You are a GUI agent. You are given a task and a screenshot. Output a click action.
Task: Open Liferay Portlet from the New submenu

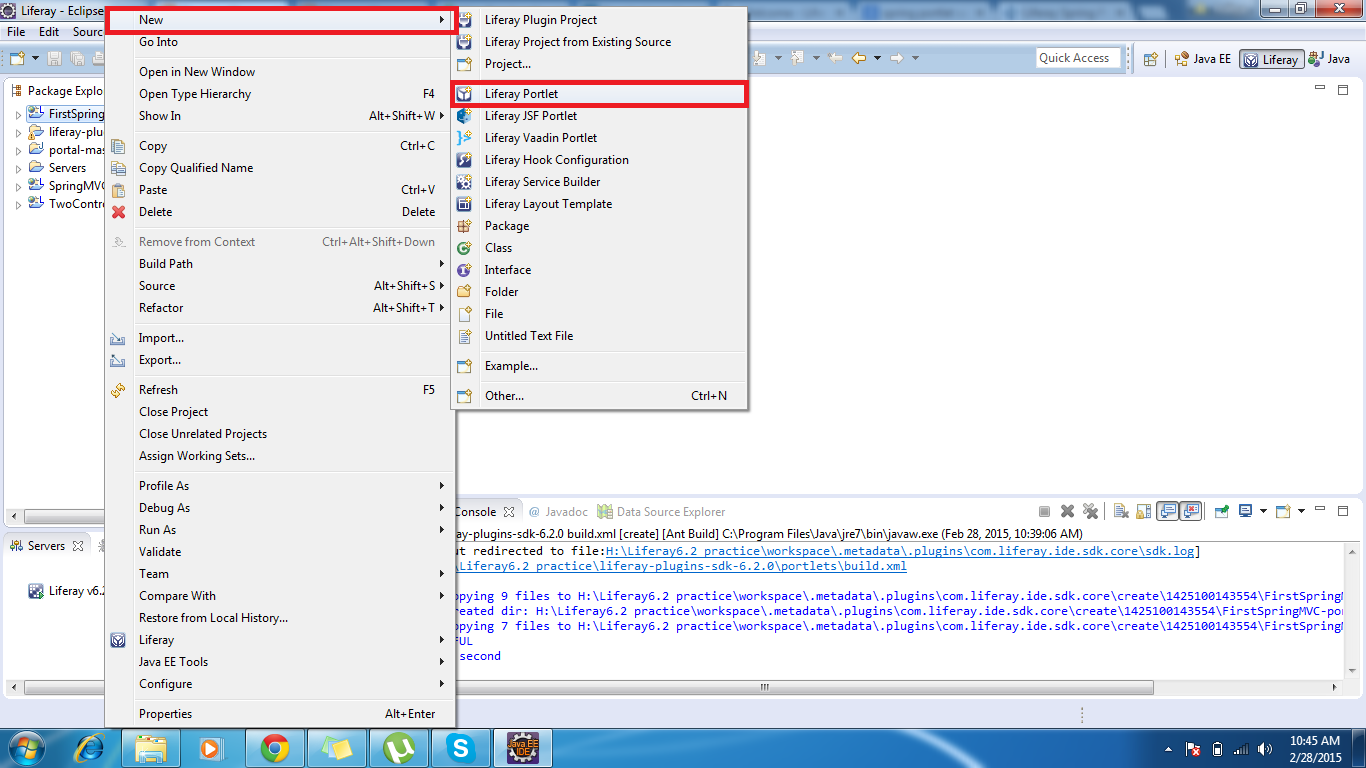(x=599, y=94)
